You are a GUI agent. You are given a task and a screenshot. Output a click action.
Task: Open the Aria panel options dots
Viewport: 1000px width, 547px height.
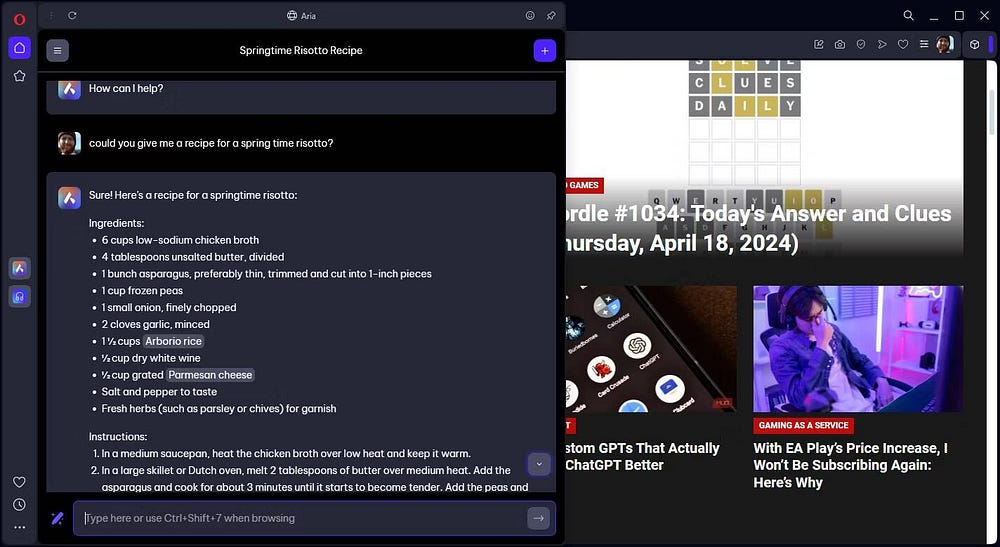click(x=51, y=15)
